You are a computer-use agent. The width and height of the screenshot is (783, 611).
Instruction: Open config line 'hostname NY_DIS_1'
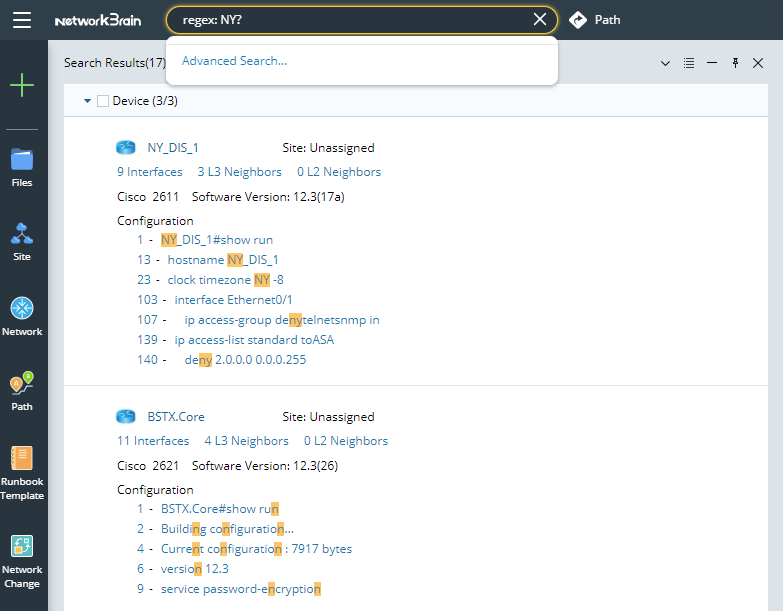223,260
